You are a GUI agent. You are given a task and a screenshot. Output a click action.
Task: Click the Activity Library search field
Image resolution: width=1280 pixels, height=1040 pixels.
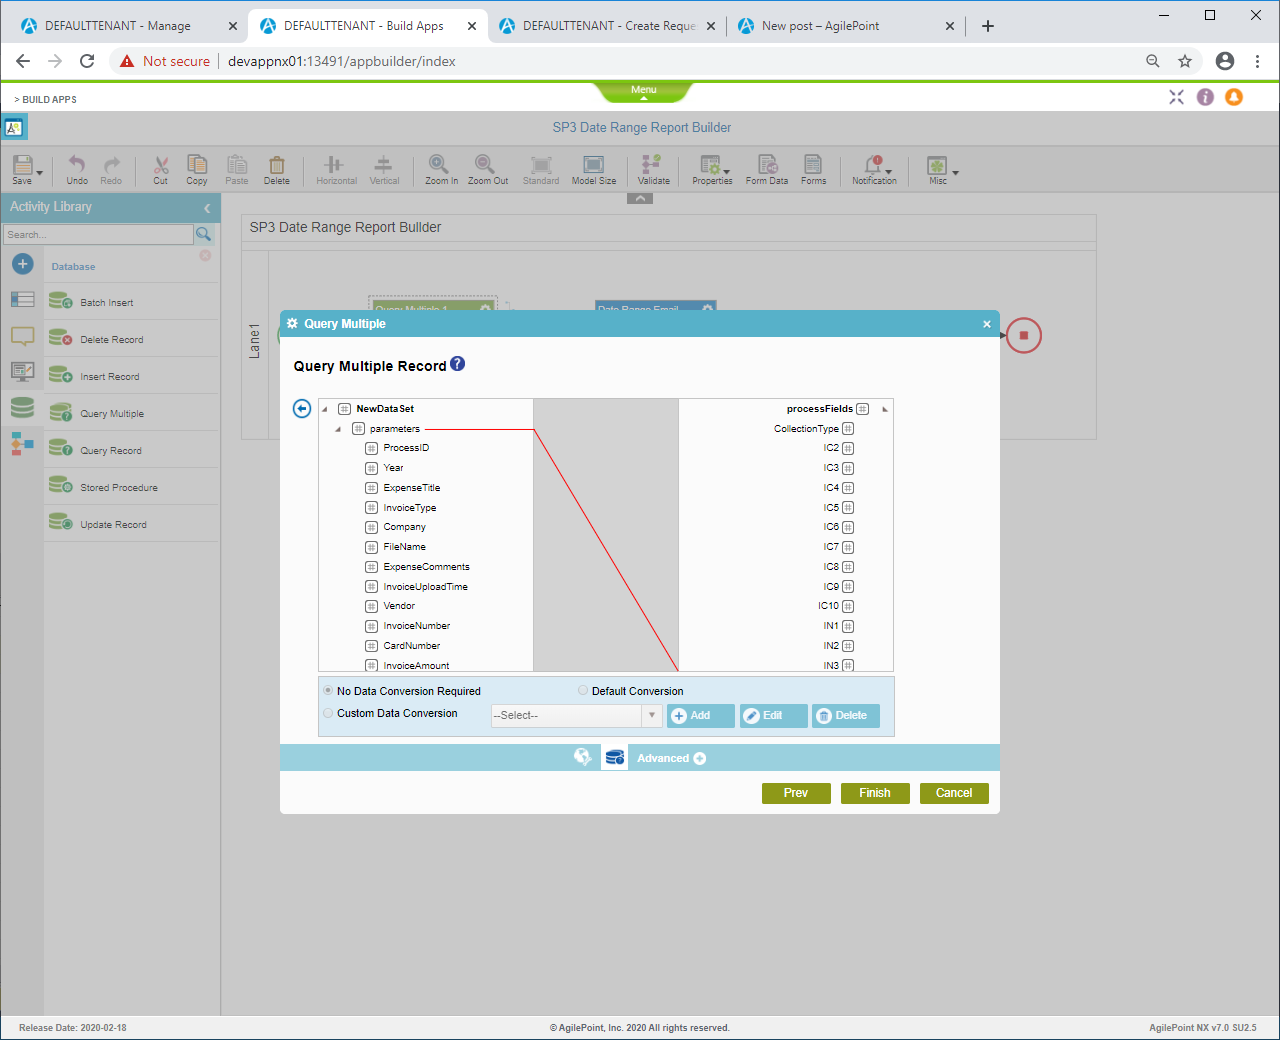(98, 235)
